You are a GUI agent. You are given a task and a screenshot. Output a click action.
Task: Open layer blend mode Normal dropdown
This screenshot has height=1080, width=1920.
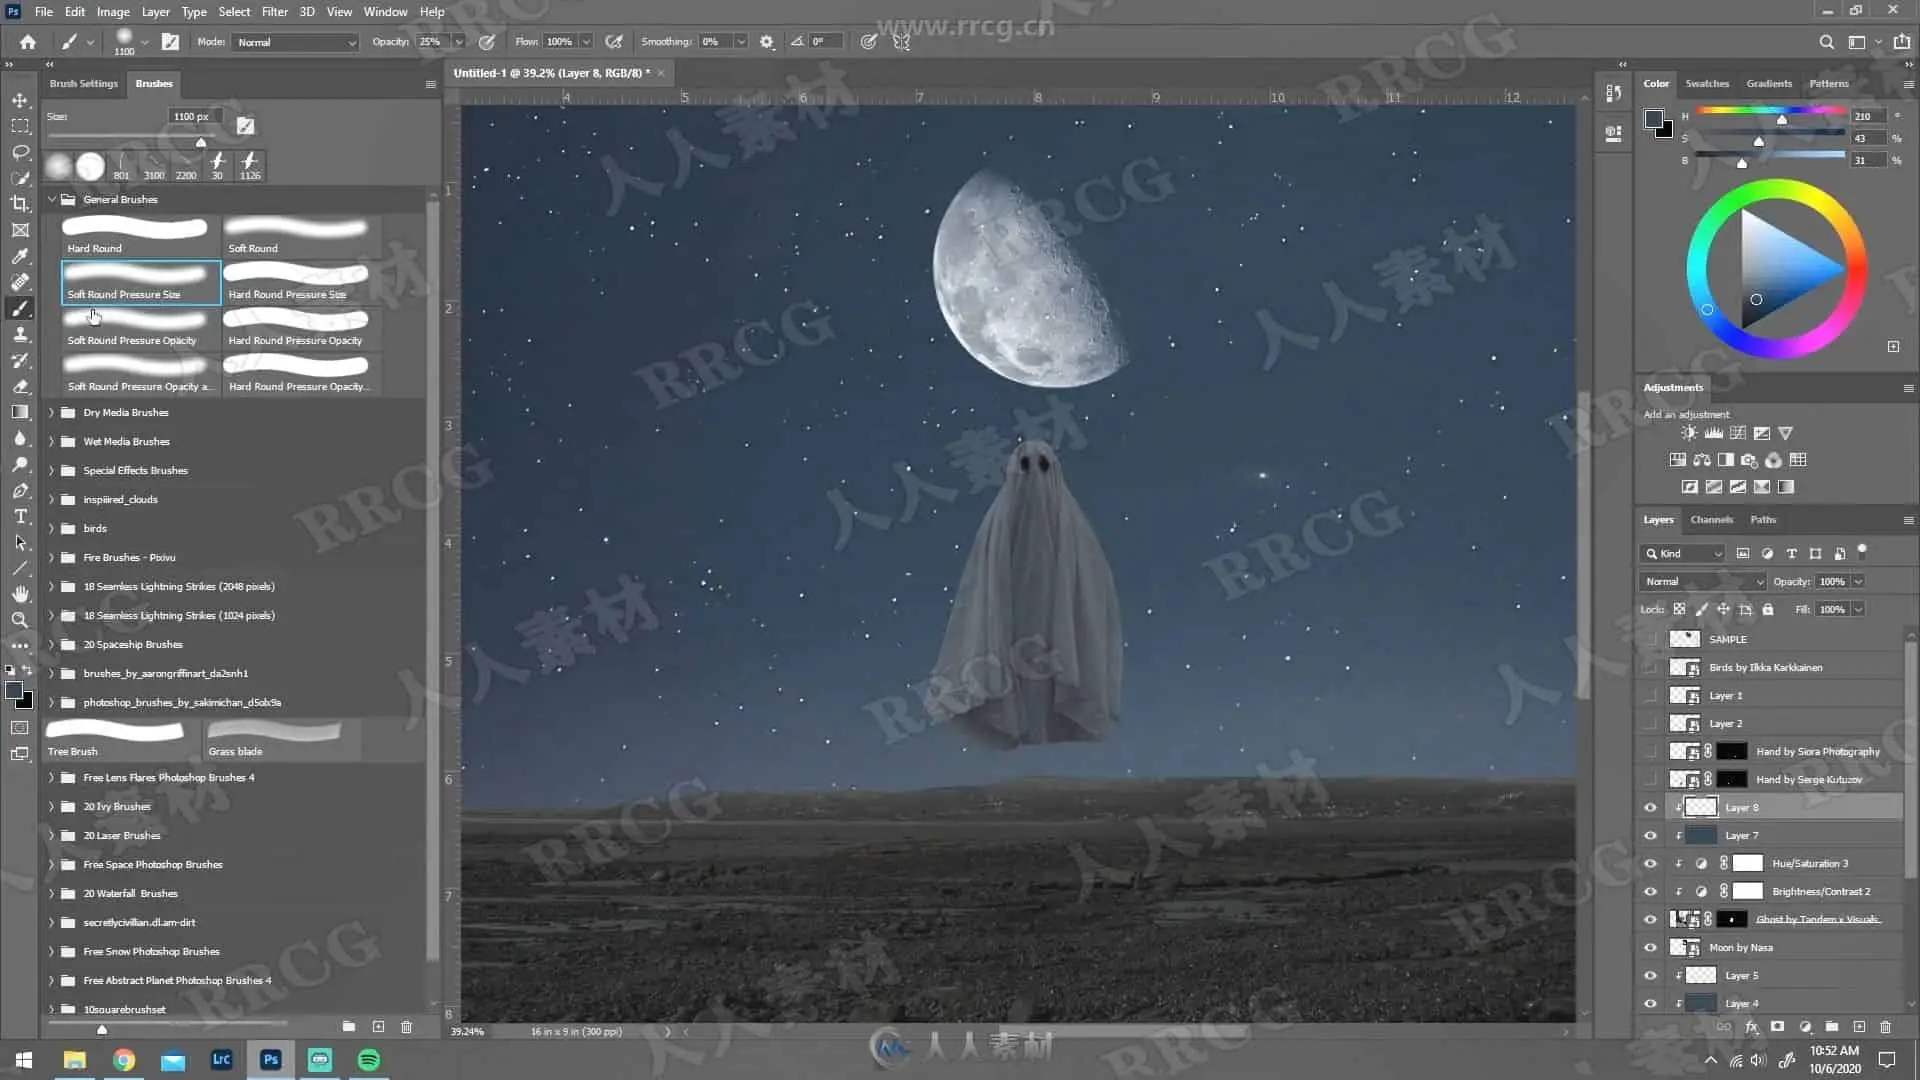[x=1703, y=582]
